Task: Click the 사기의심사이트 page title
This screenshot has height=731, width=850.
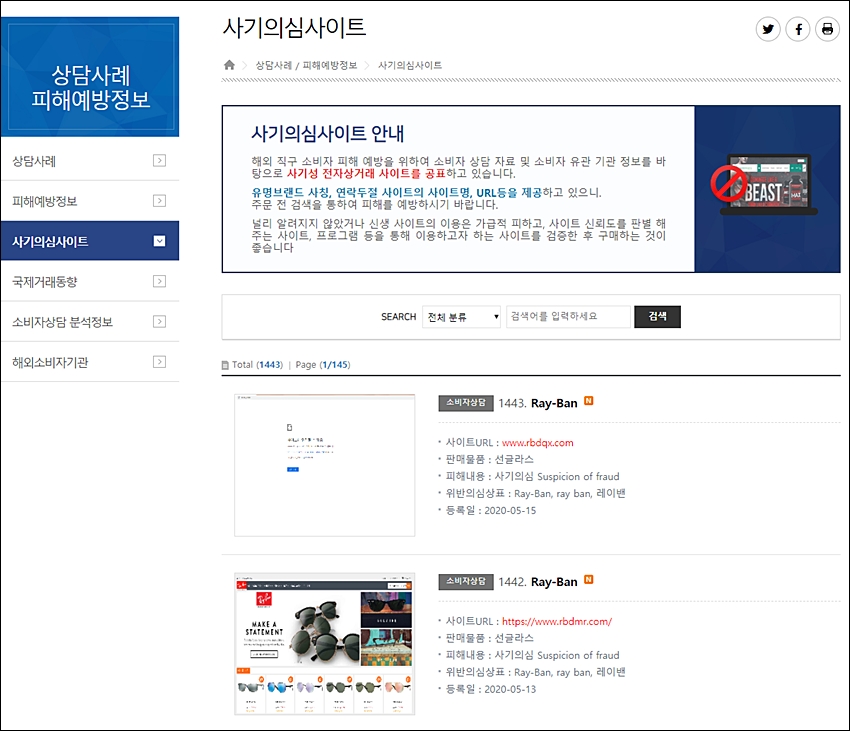Action: (x=294, y=27)
